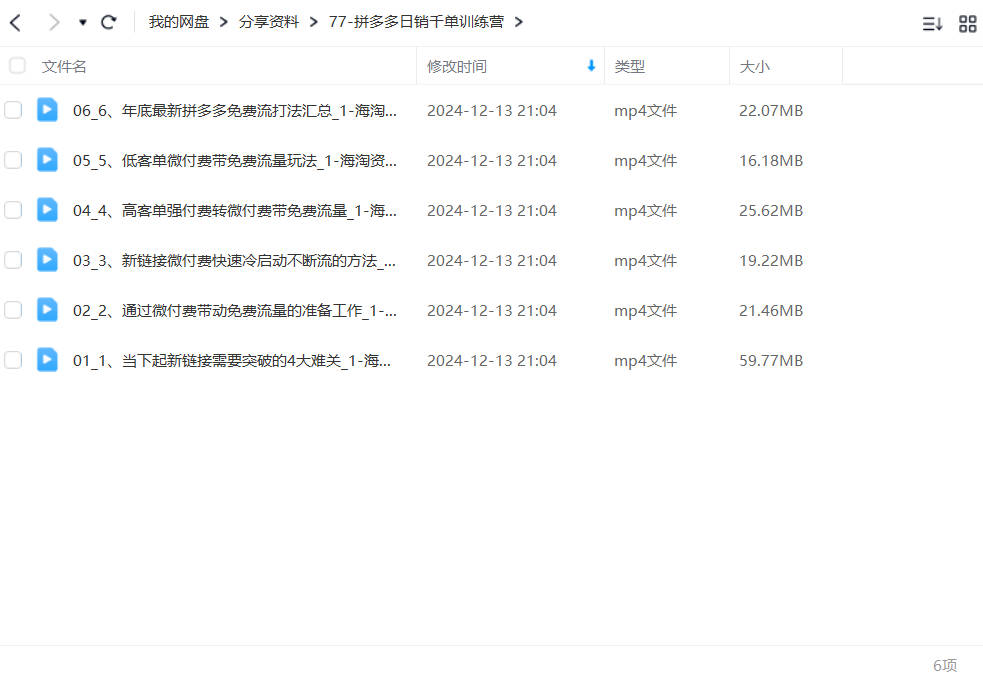The width and height of the screenshot is (983, 678).
Task: Click the blue sort direction arrow
Action: point(591,65)
